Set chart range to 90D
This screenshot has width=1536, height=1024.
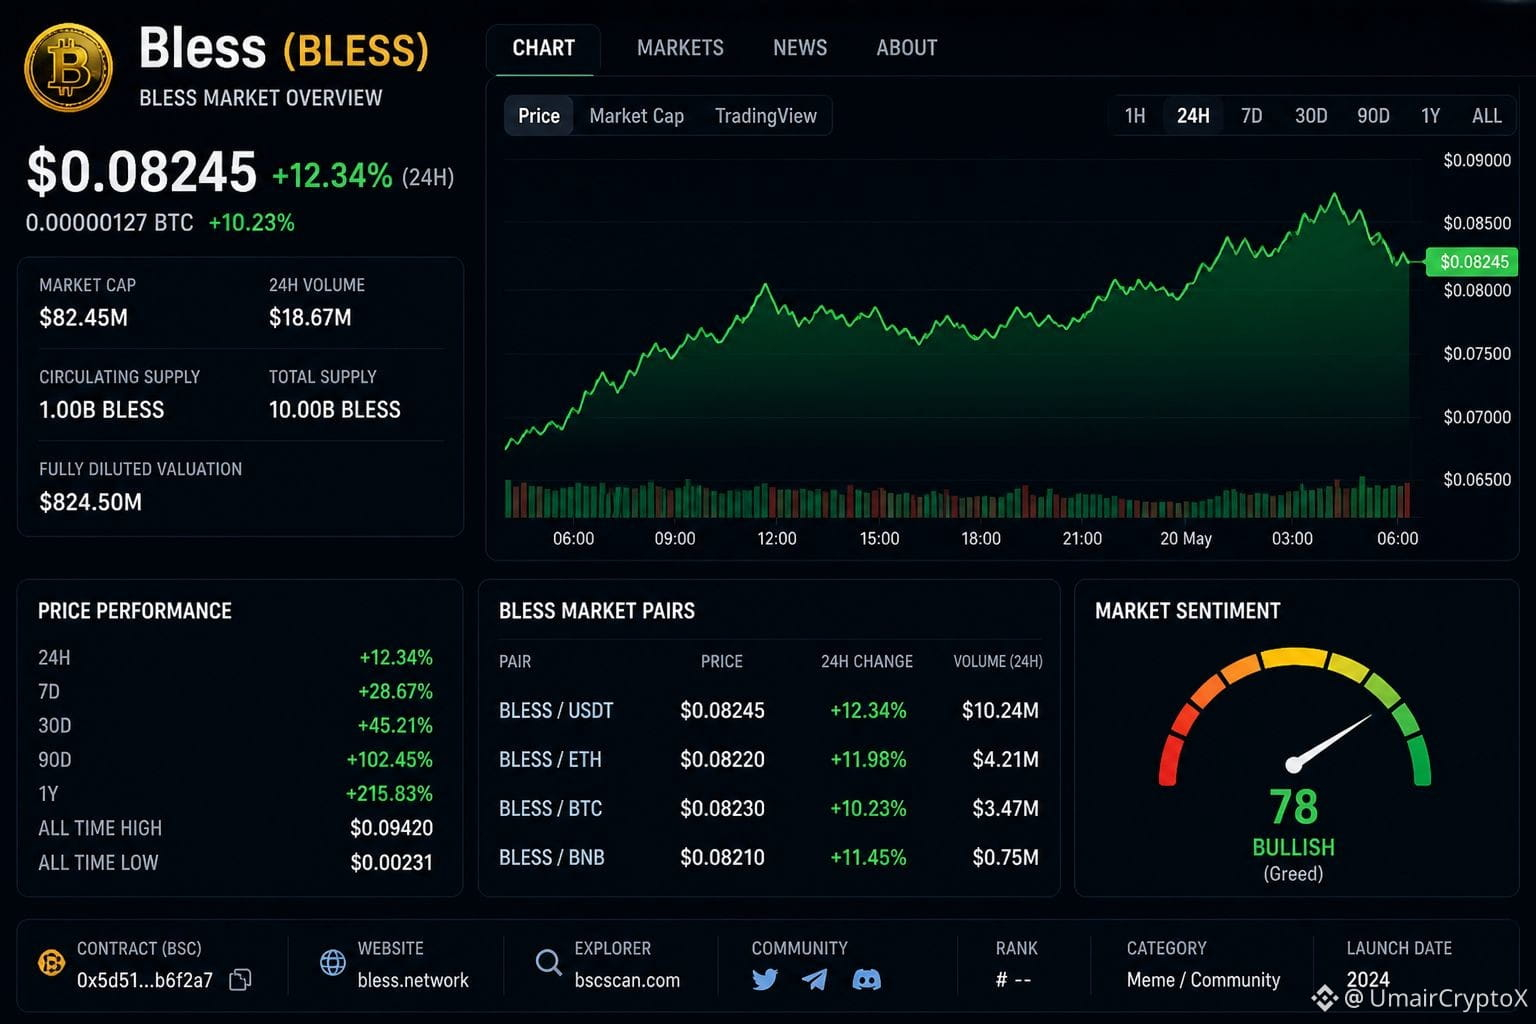click(x=1373, y=116)
